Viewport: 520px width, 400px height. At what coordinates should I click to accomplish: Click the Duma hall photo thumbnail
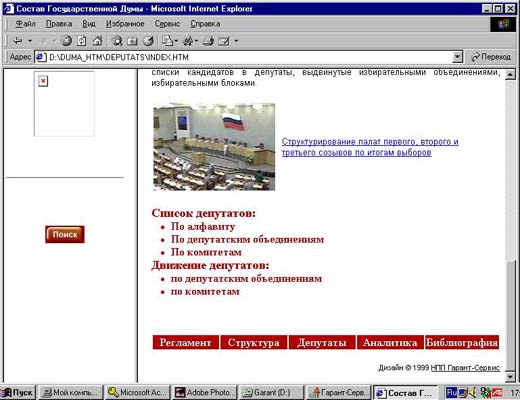point(214,147)
